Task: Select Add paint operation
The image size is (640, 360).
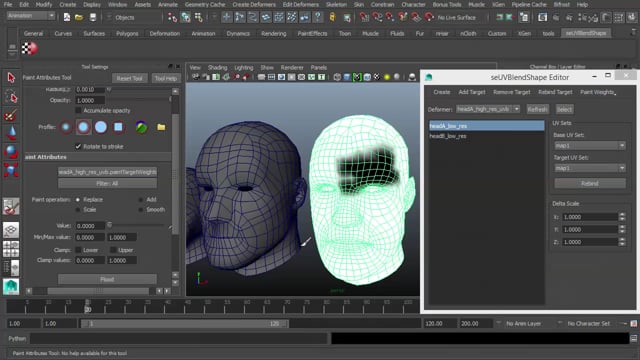Action: [x=141, y=200]
